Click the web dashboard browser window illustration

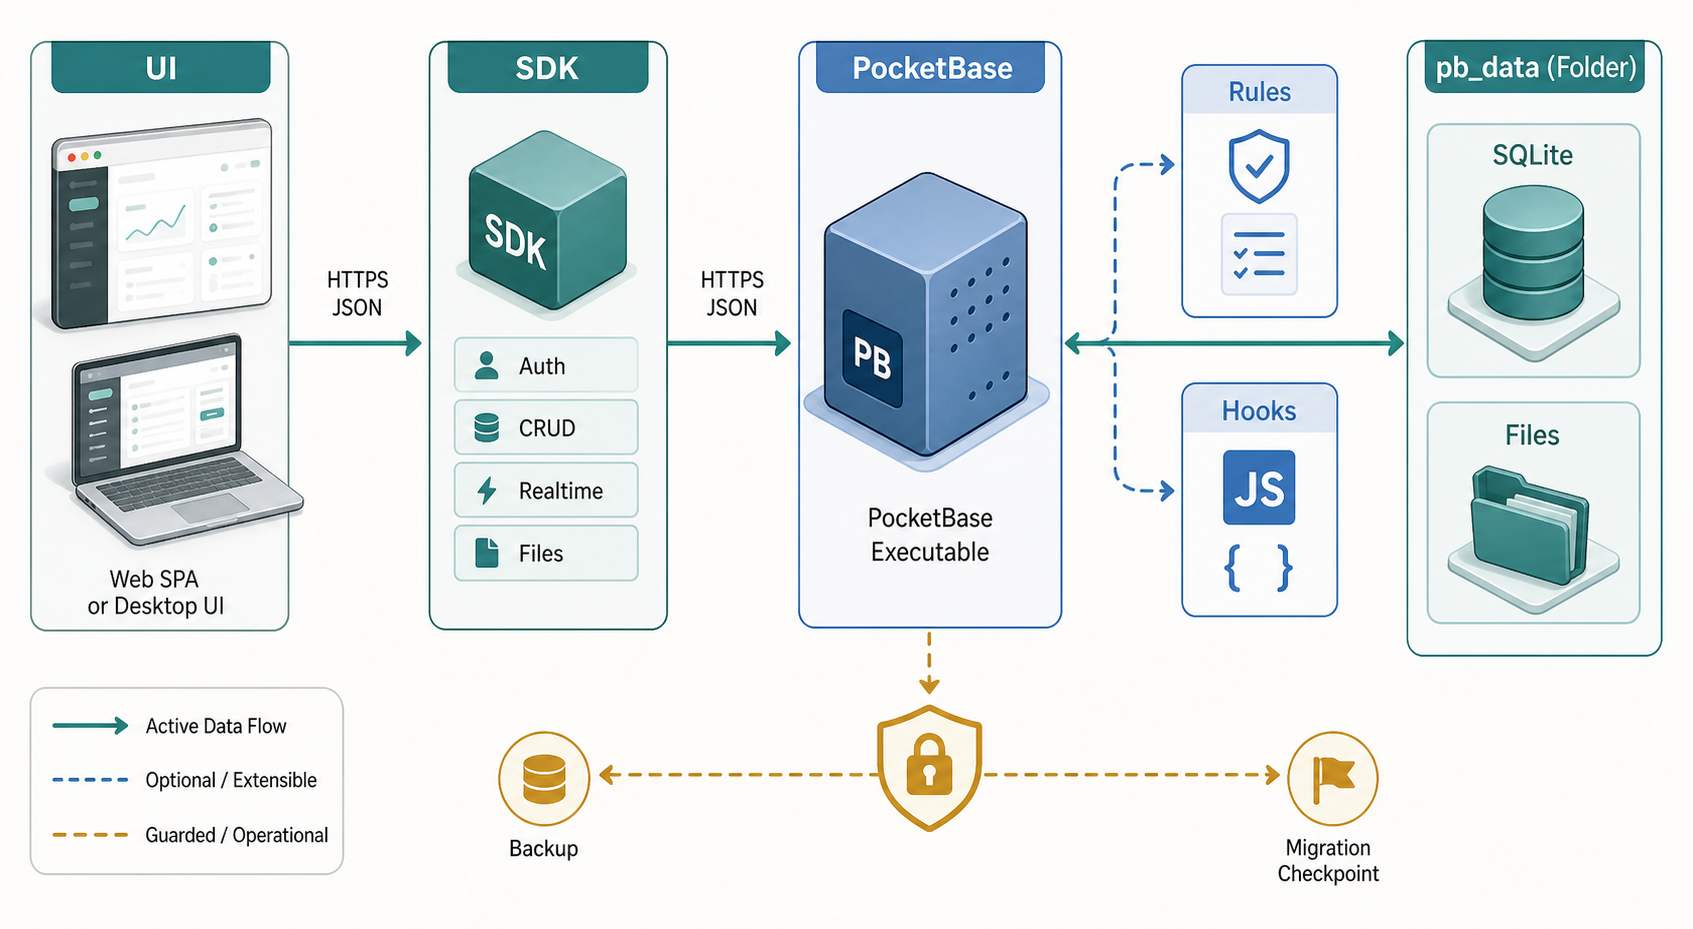162,224
